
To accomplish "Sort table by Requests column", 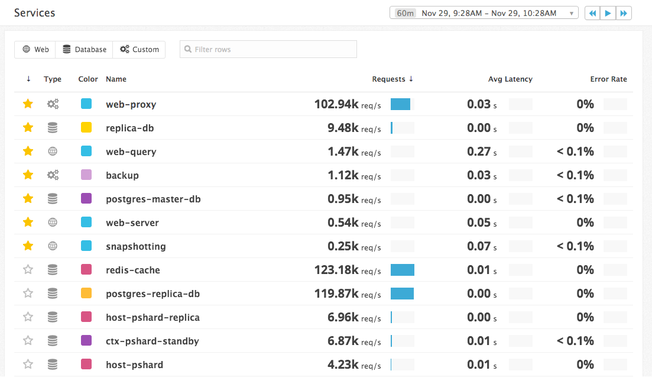I will [392, 79].
